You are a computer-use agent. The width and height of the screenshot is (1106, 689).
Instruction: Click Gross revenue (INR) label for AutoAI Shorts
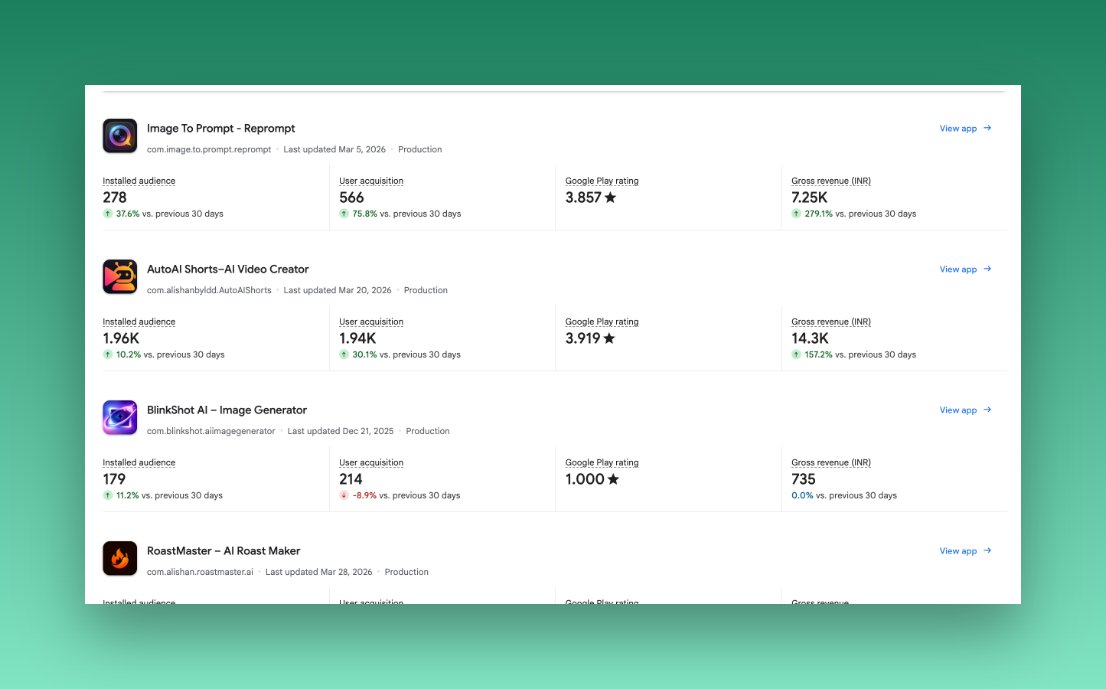tap(831, 322)
